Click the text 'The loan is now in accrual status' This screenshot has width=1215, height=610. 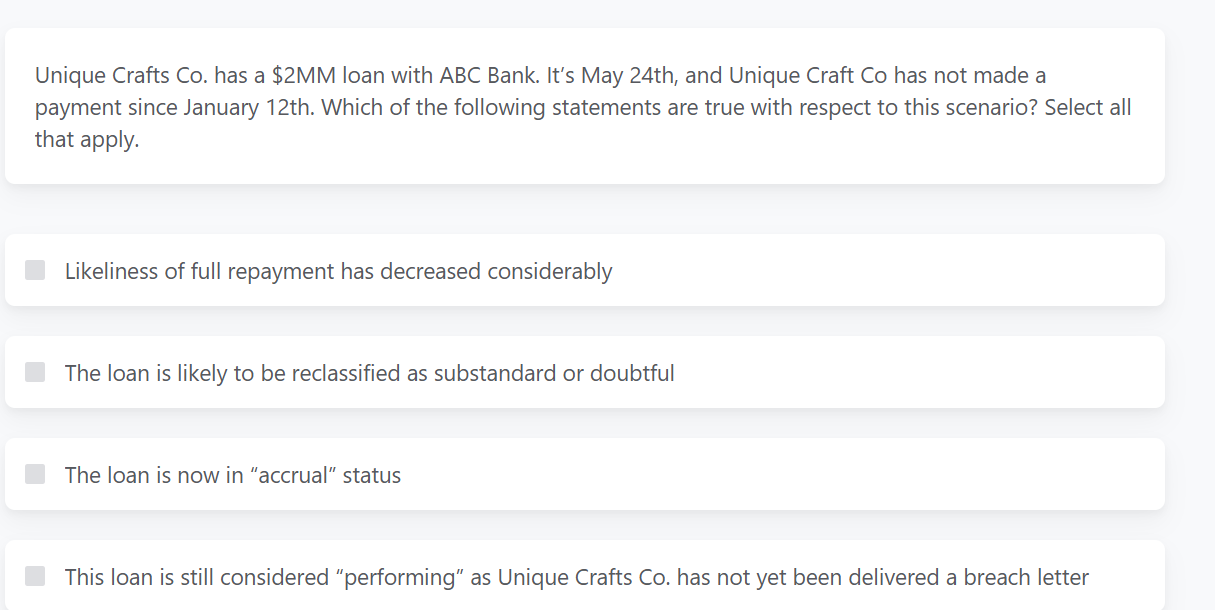[x=232, y=474]
